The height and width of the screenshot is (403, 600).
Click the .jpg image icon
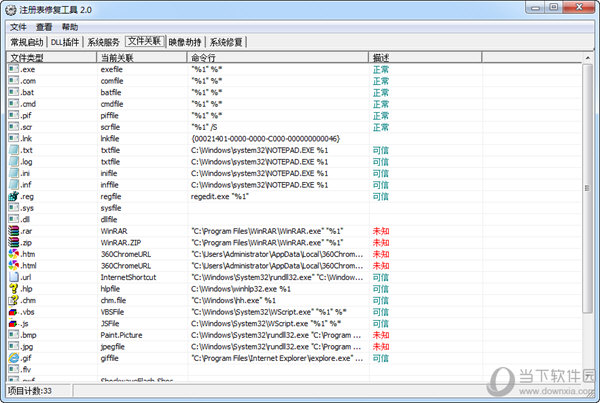14,346
